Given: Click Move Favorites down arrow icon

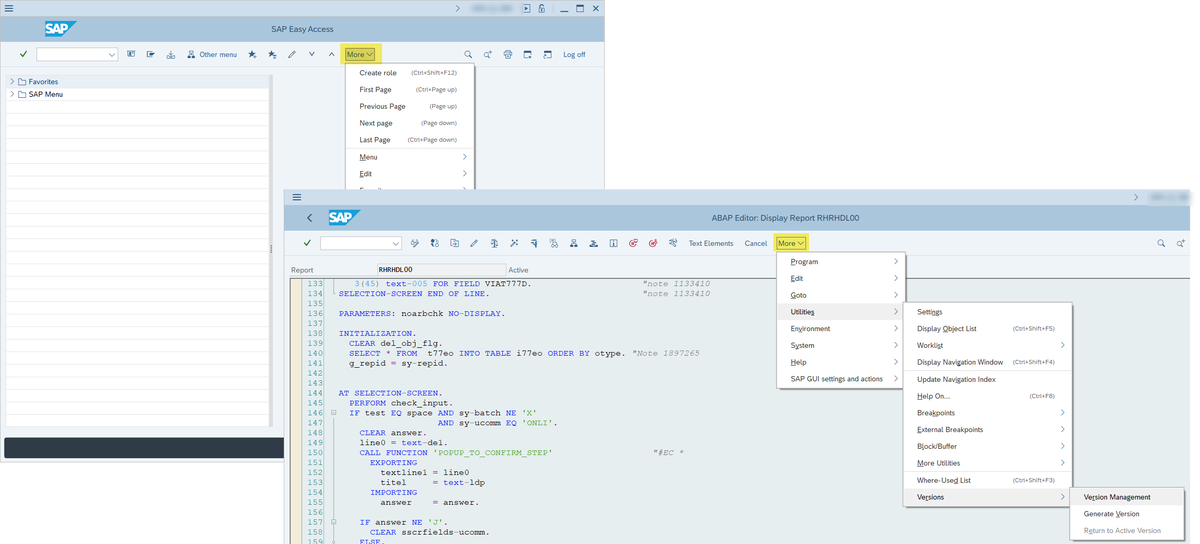Looking at the screenshot, I should pyautogui.click(x=312, y=54).
